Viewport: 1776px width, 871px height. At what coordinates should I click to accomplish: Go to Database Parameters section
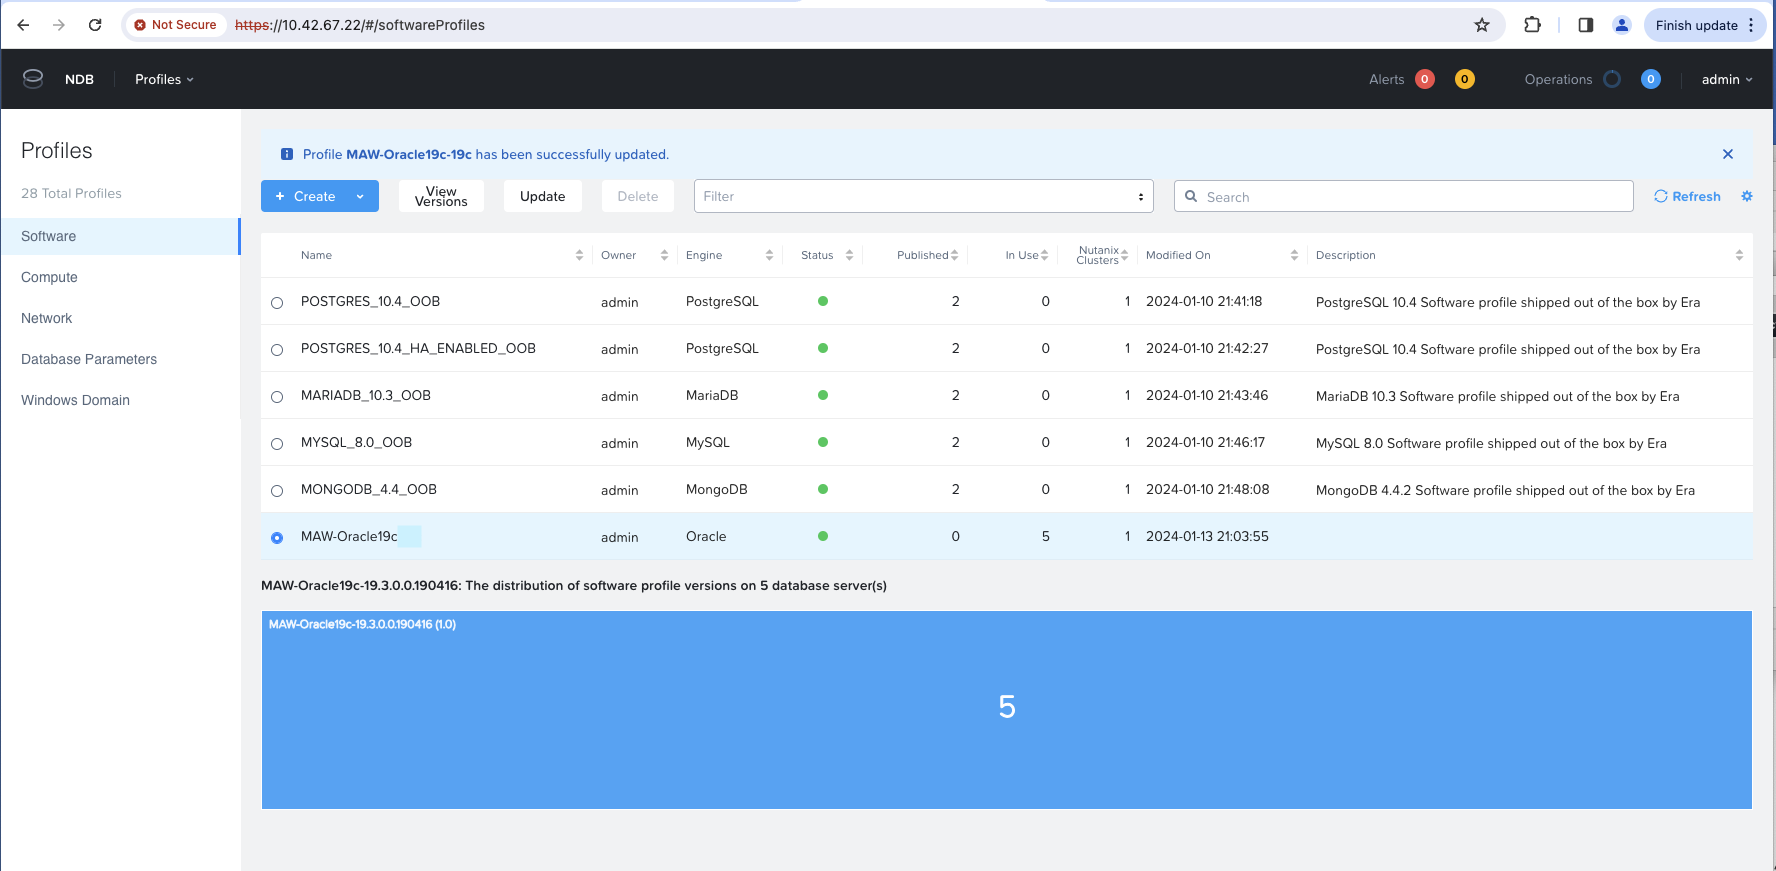(x=89, y=359)
